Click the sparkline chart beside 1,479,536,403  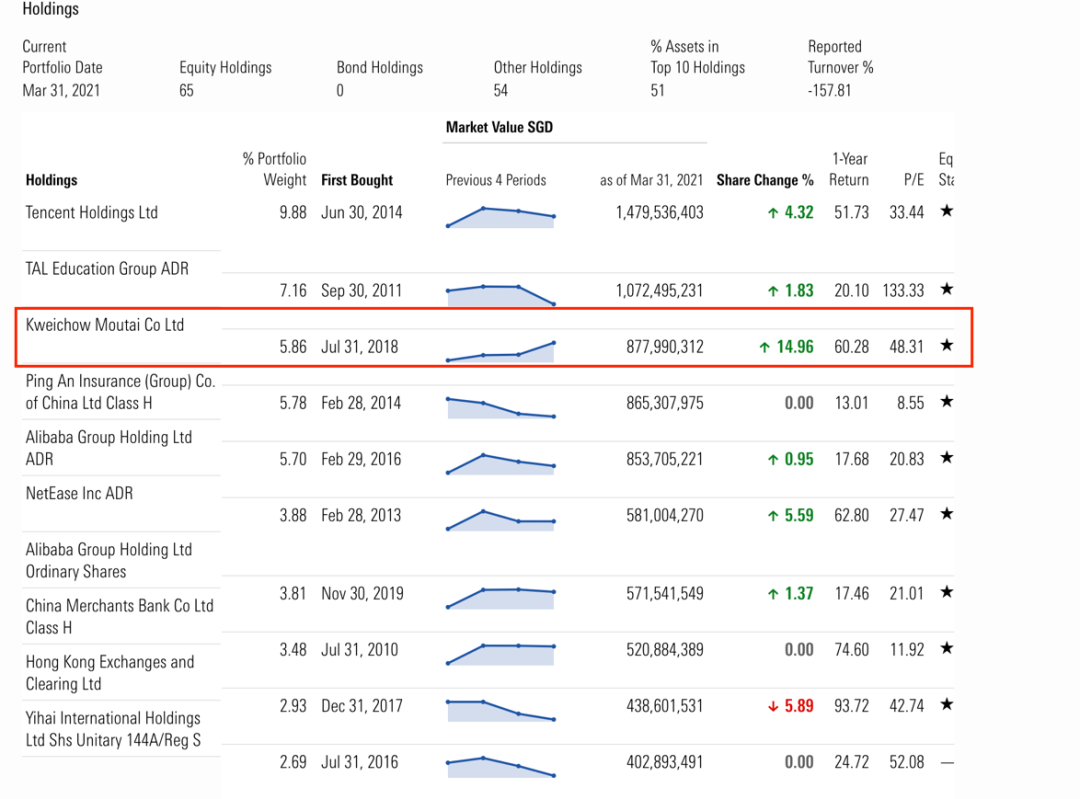tap(500, 216)
